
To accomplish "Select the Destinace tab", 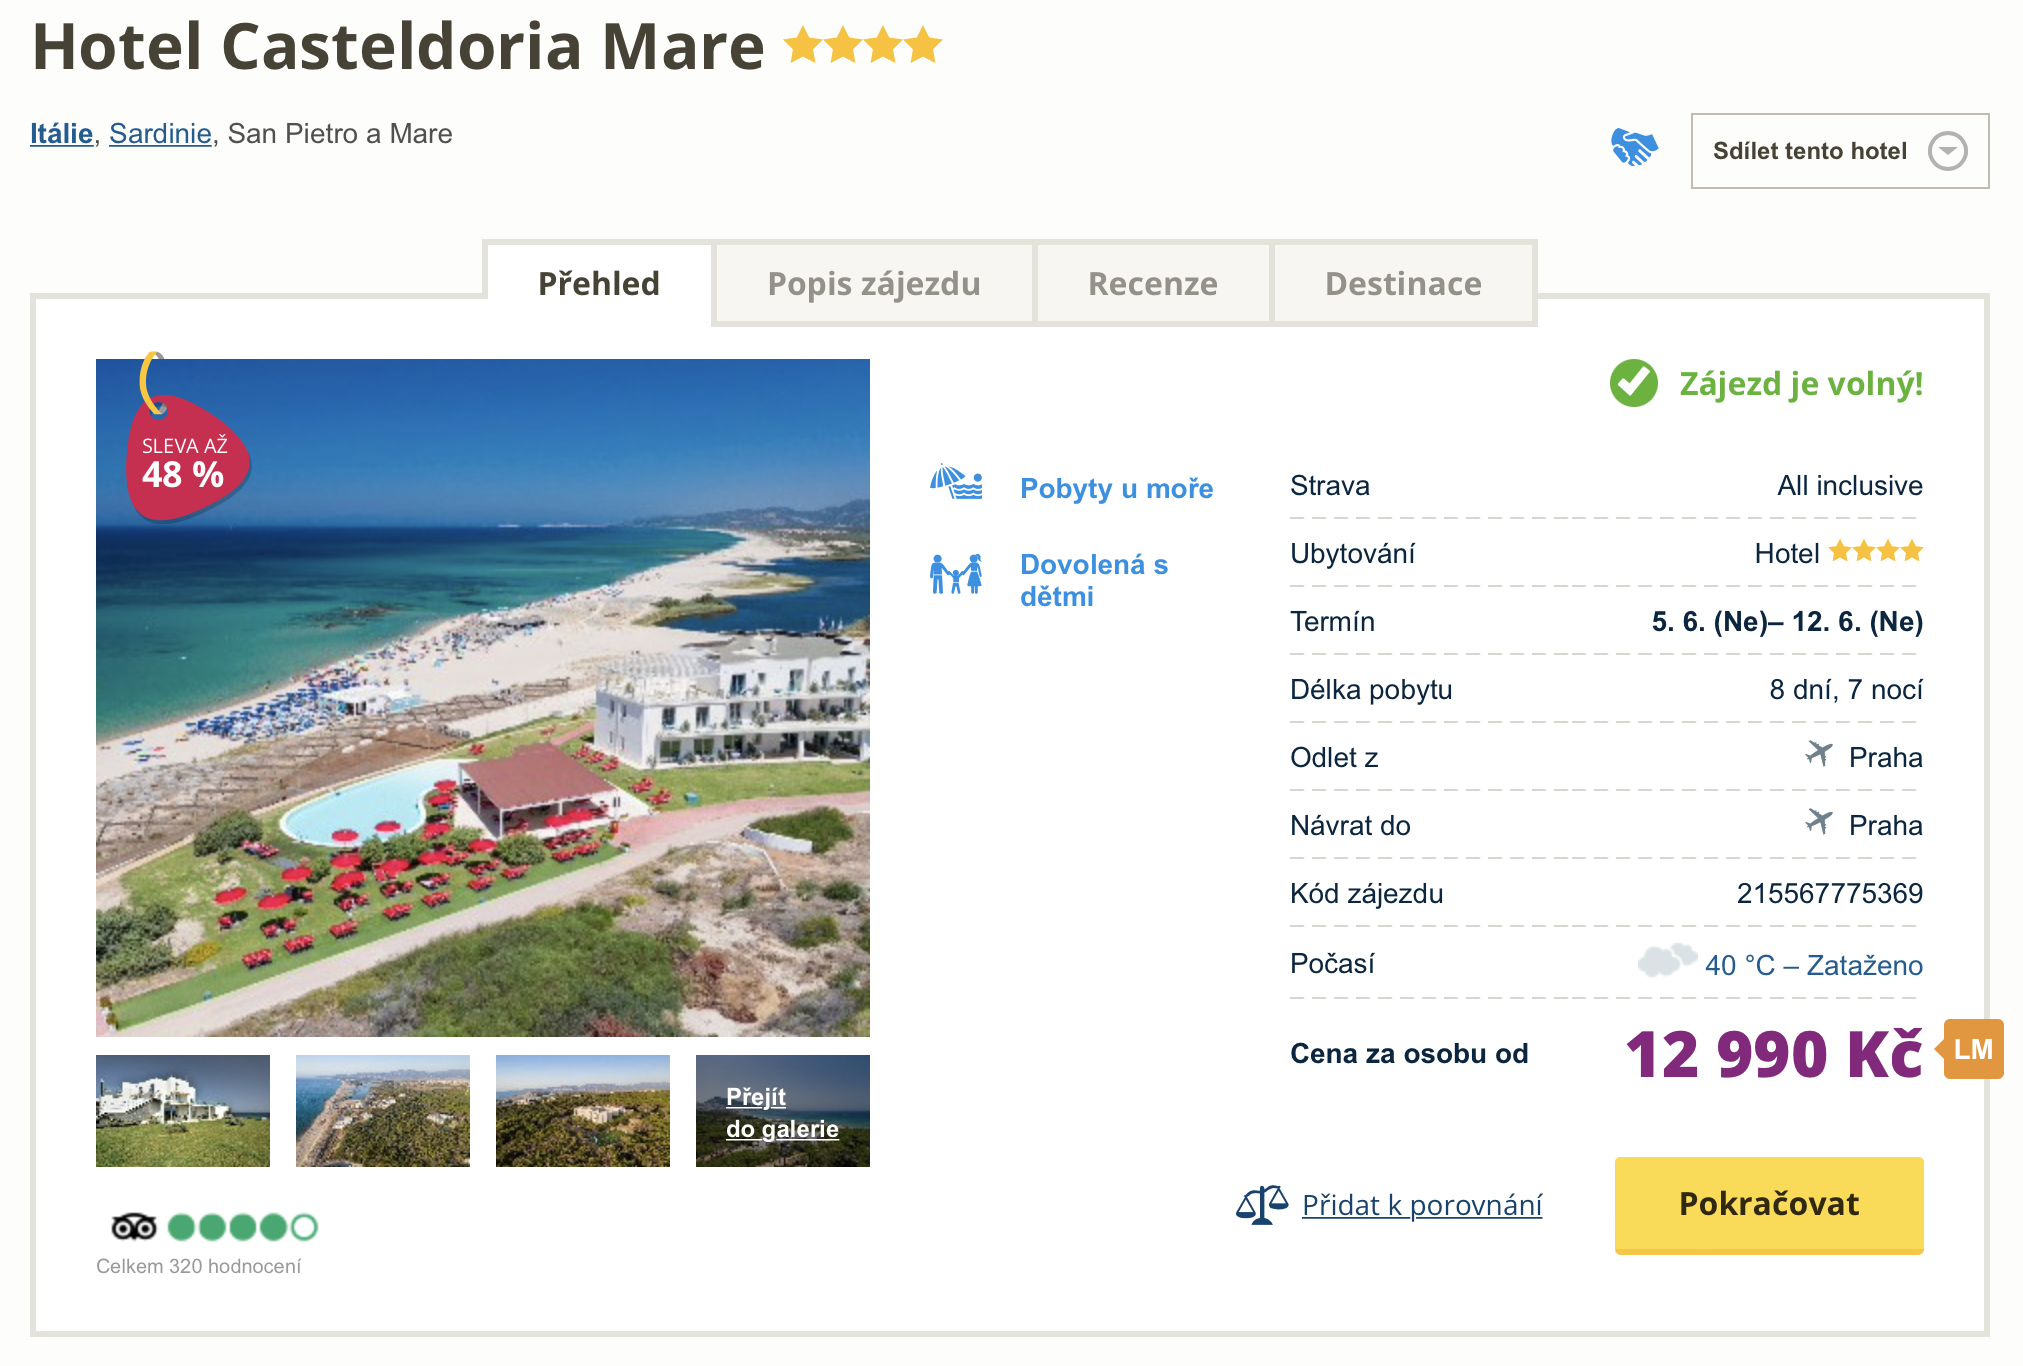I will click(x=1403, y=284).
